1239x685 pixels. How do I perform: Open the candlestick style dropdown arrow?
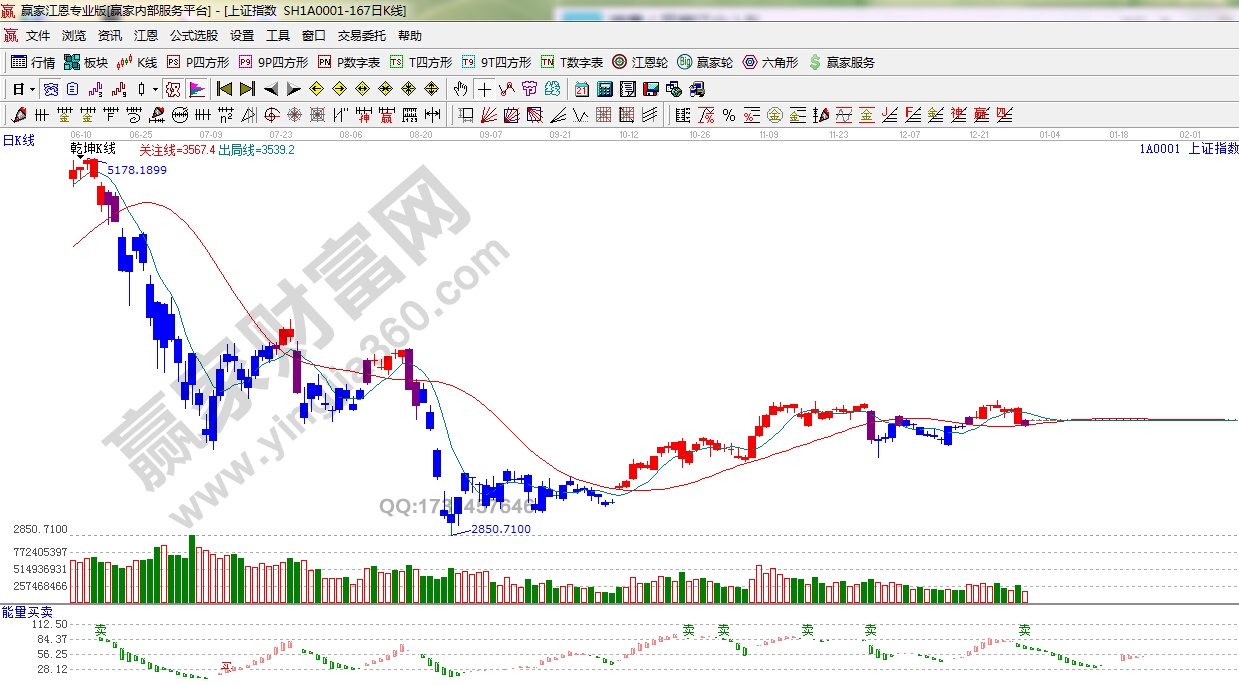(x=155, y=89)
